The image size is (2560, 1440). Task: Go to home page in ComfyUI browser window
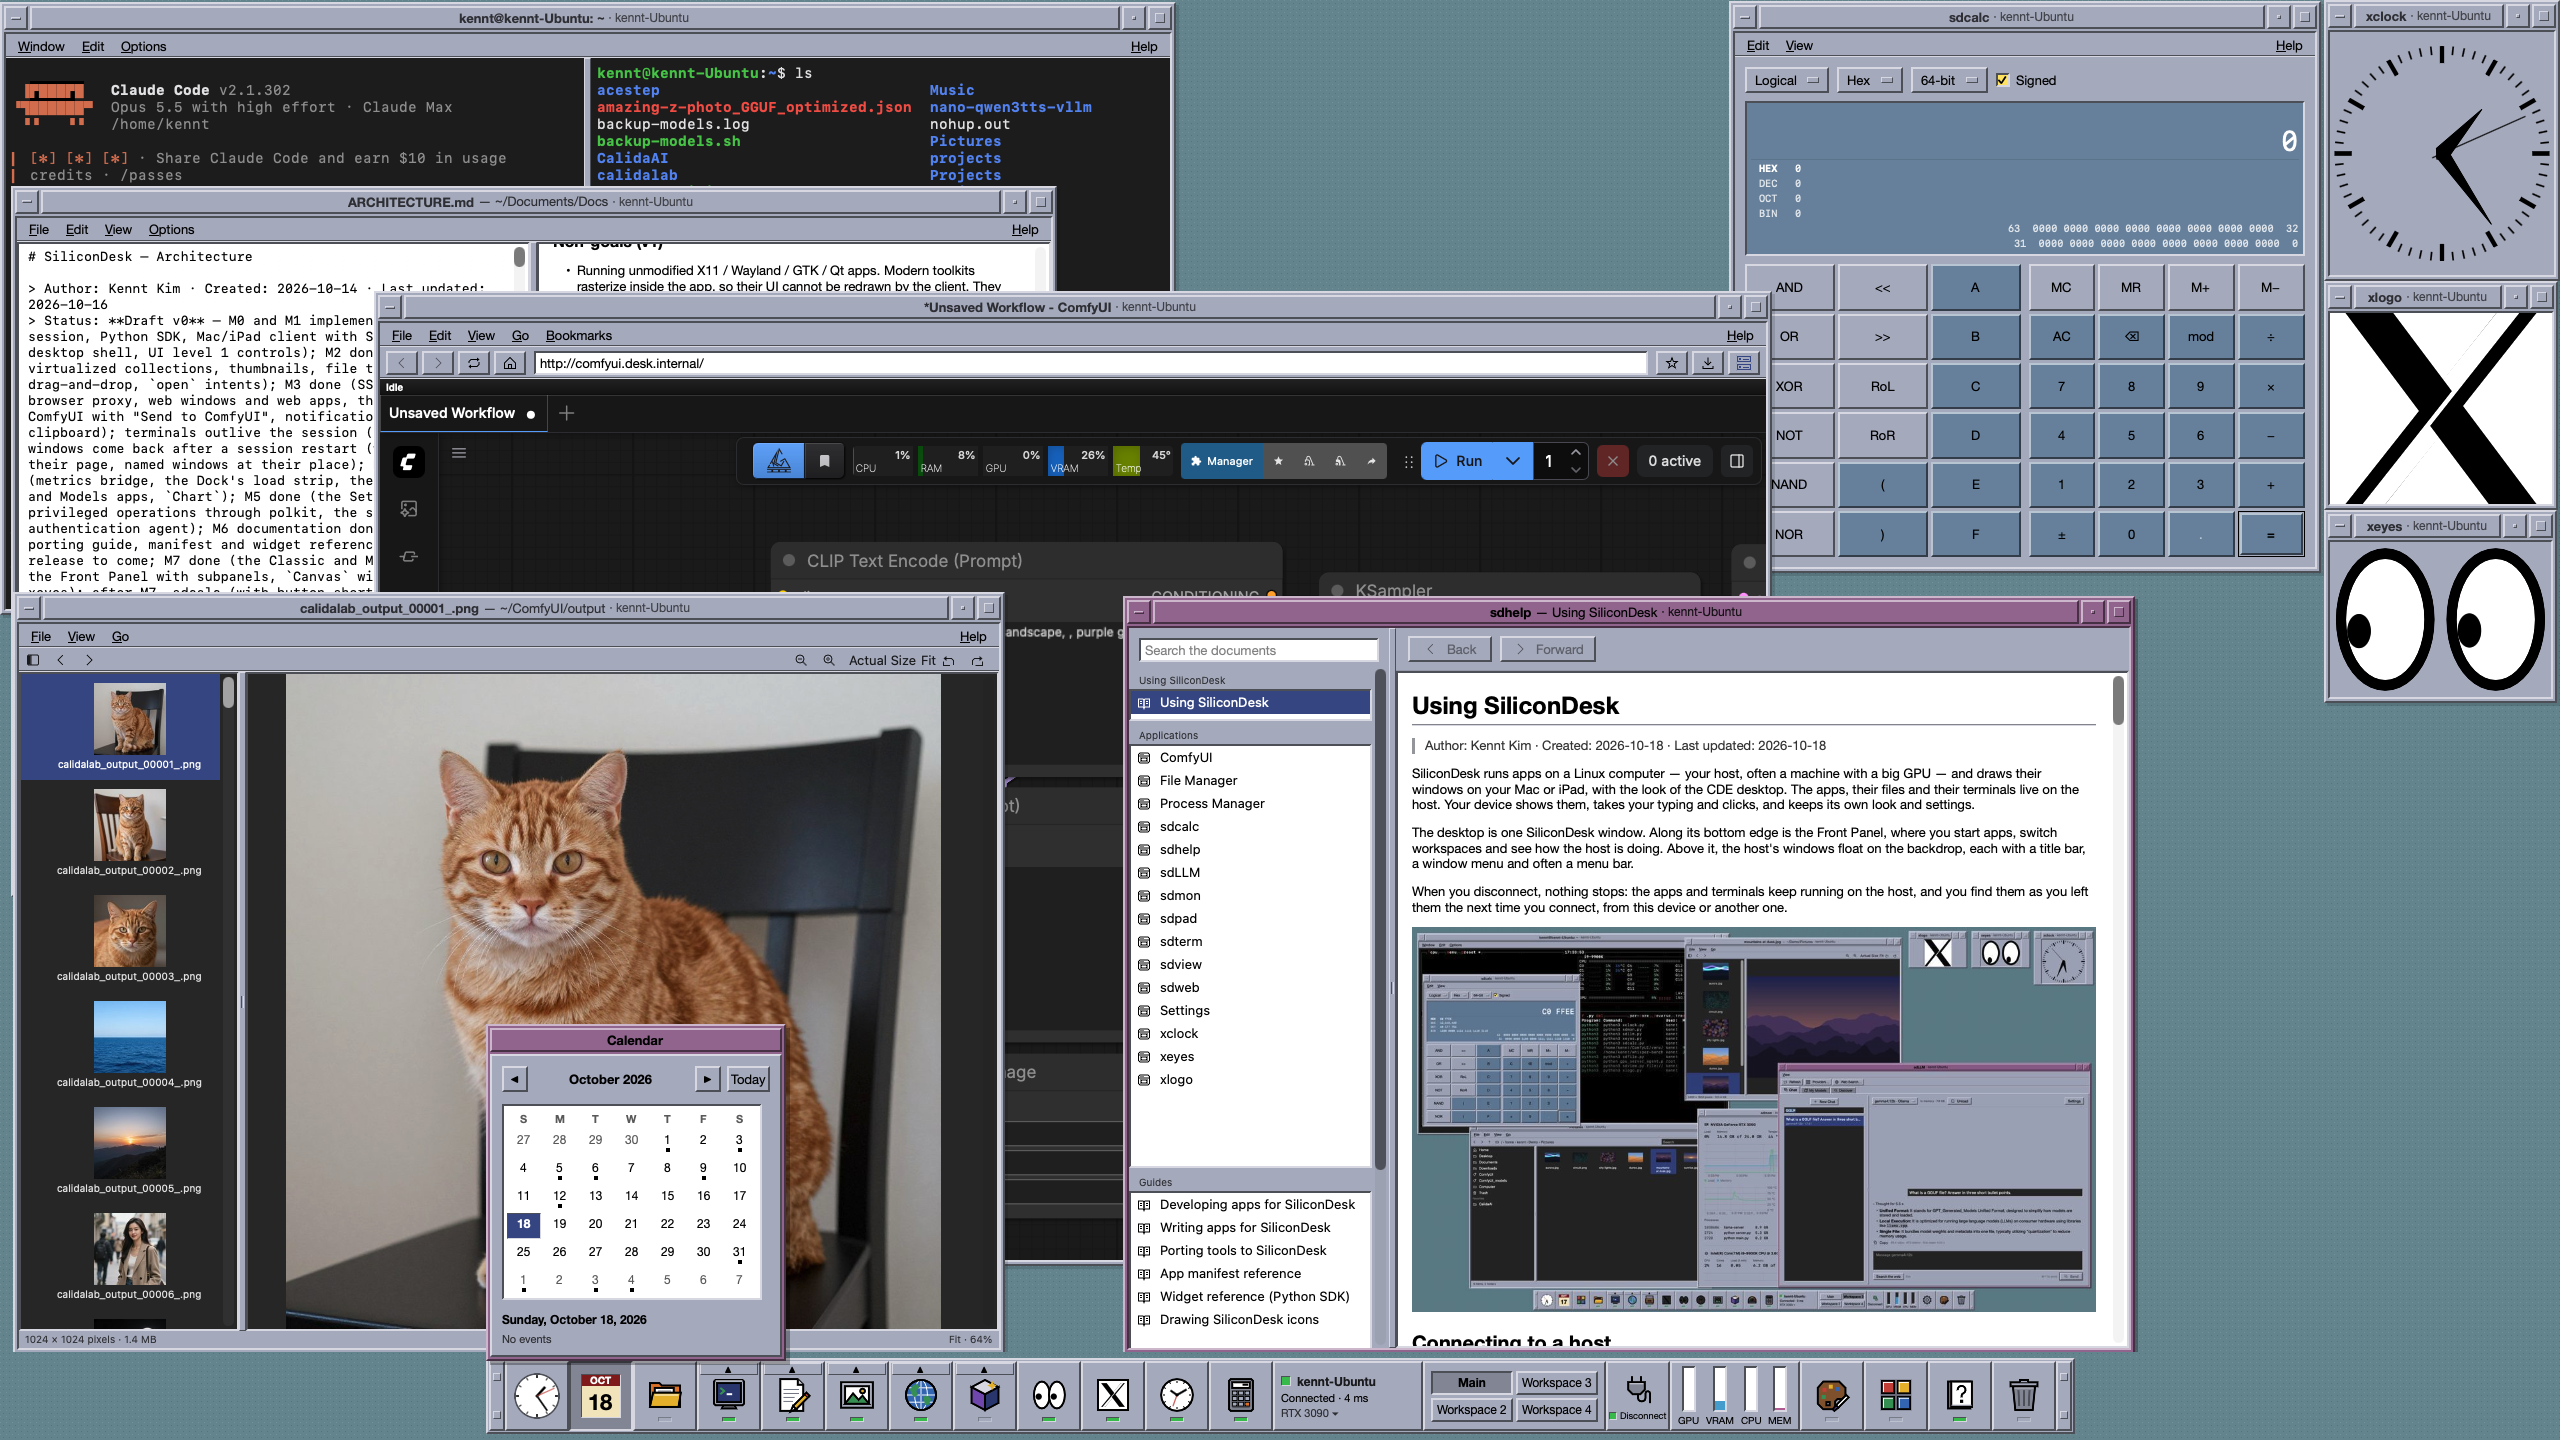point(510,363)
